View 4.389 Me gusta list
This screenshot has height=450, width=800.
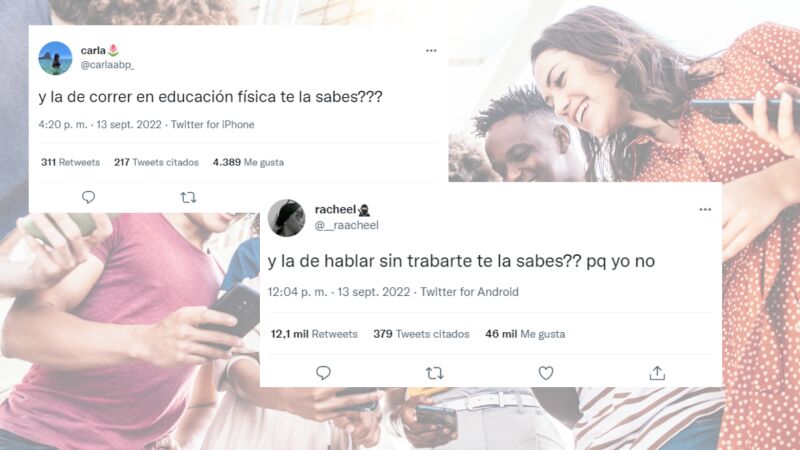coord(248,162)
